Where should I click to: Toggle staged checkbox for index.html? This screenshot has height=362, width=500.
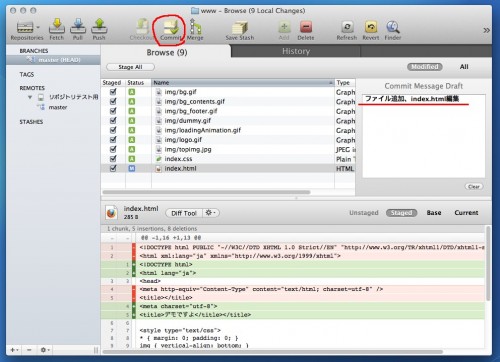pos(113,168)
